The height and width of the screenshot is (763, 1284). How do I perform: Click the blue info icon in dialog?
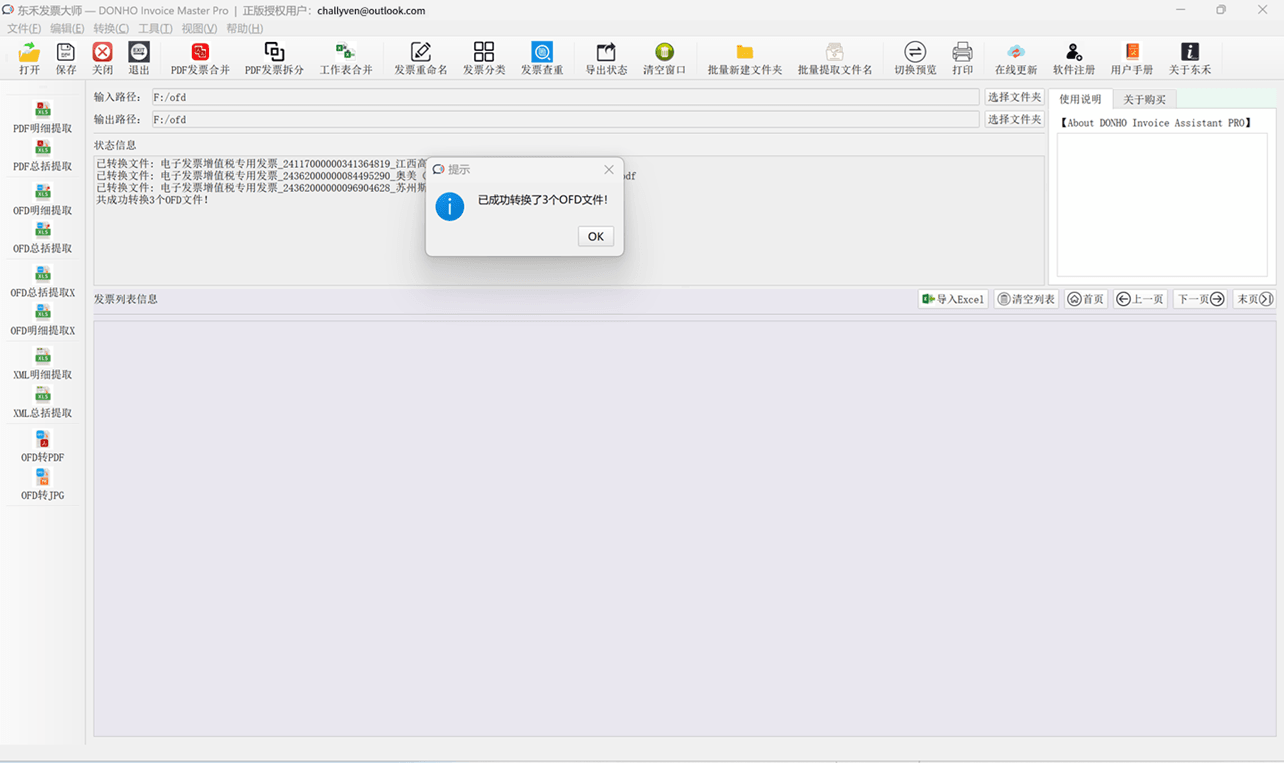click(x=450, y=206)
